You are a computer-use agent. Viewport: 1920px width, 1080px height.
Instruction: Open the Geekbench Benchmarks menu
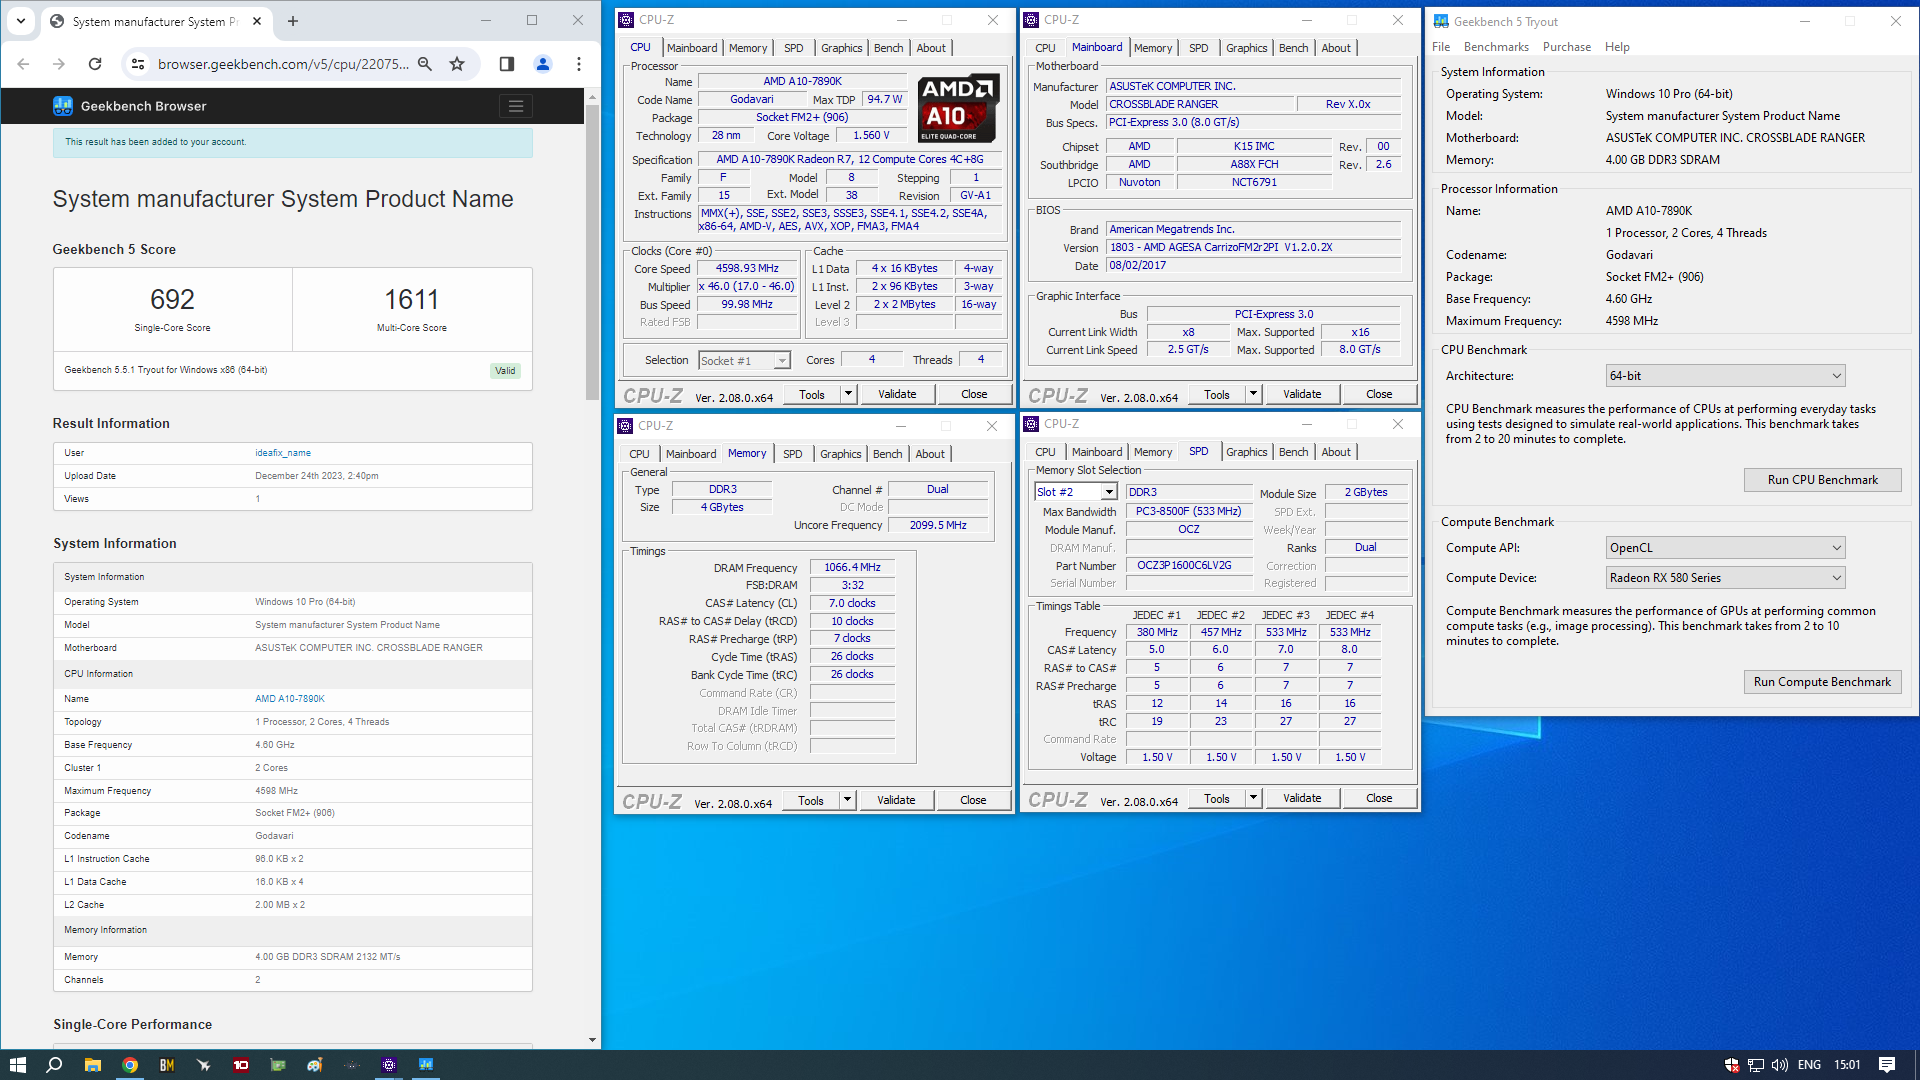[x=1496, y=47]
